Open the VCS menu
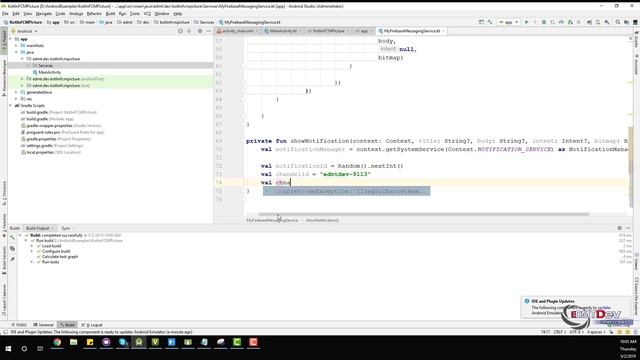 coord(147,14)
